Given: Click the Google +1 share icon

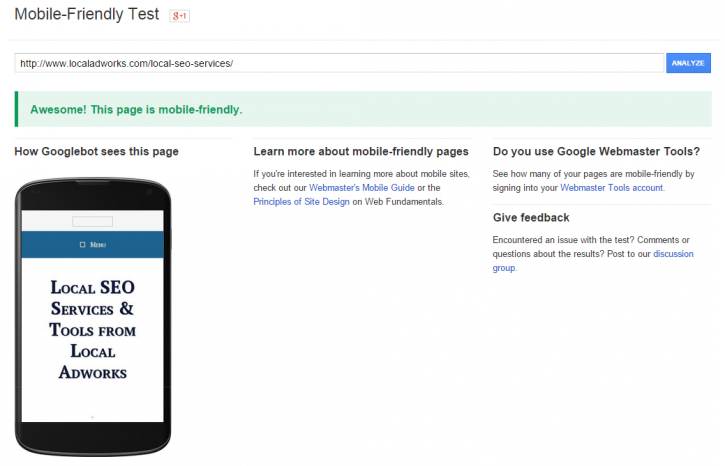Looking at the screenshot, I should coord(179,16).
